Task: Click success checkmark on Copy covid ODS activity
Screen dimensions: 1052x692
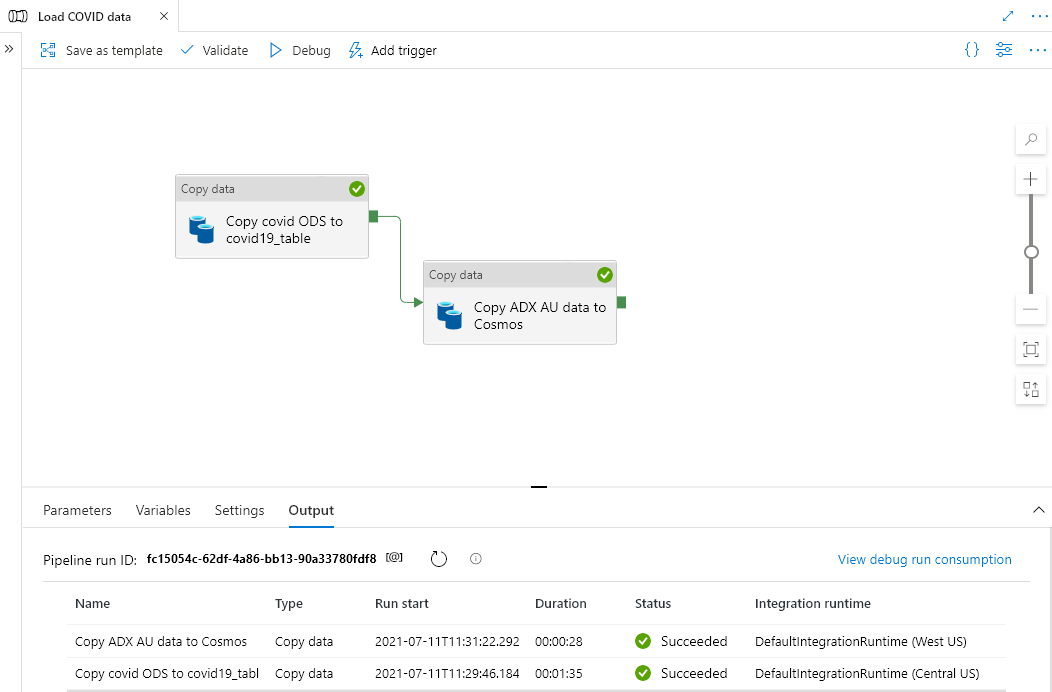Action: click(x=357, y=189)
